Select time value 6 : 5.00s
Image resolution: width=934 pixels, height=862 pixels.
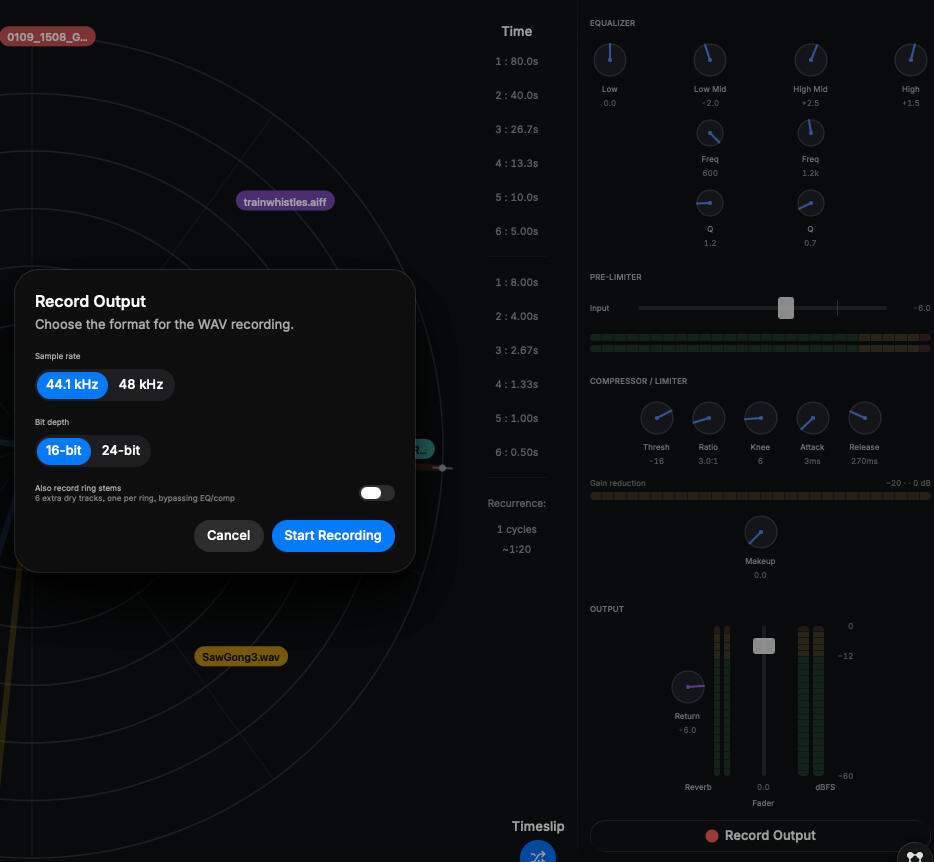(x=517, y=231)
